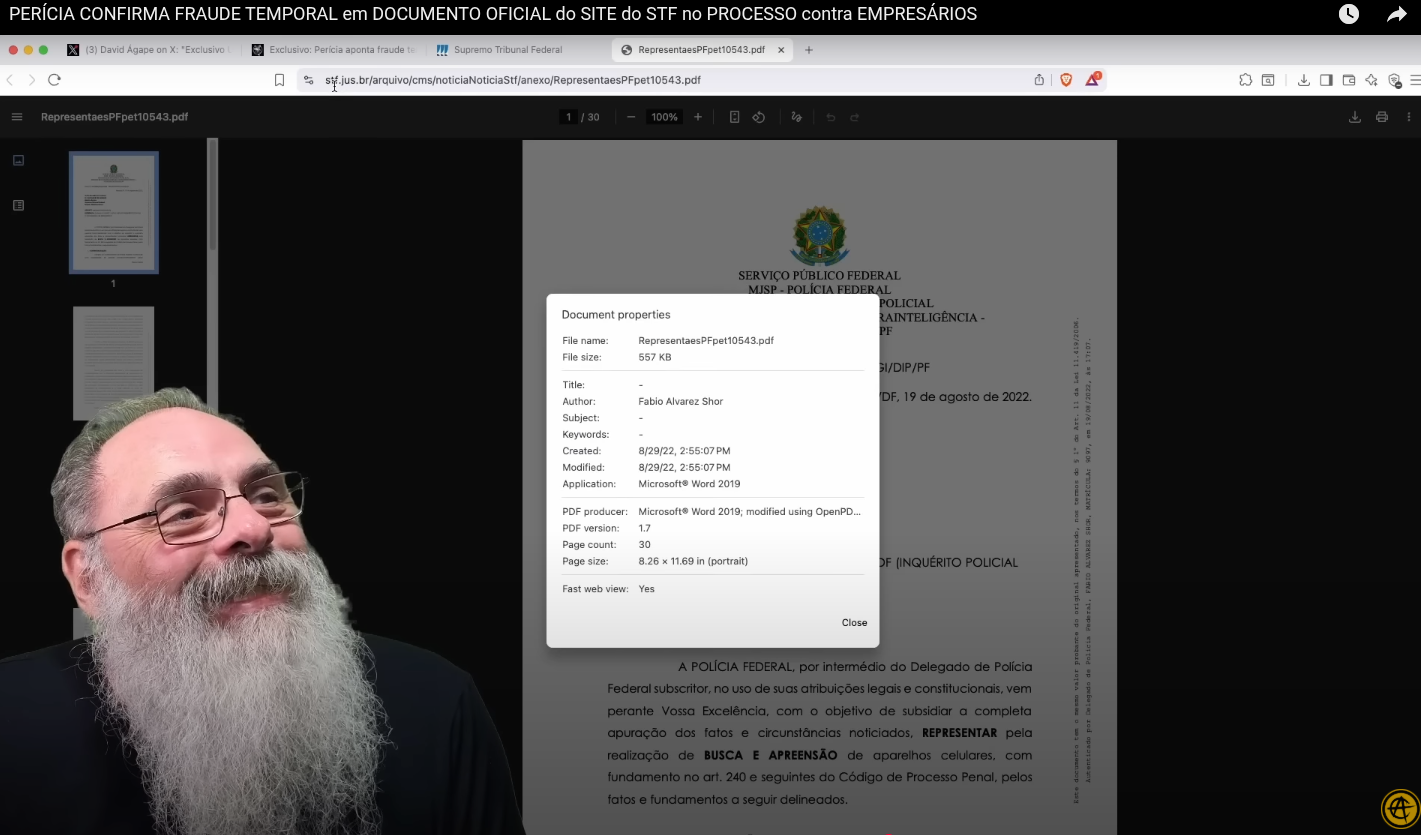Click the tab search icon in the browser toolbar
Image resolution: width=1421 pixels, height=835 pixels.
1267,80
